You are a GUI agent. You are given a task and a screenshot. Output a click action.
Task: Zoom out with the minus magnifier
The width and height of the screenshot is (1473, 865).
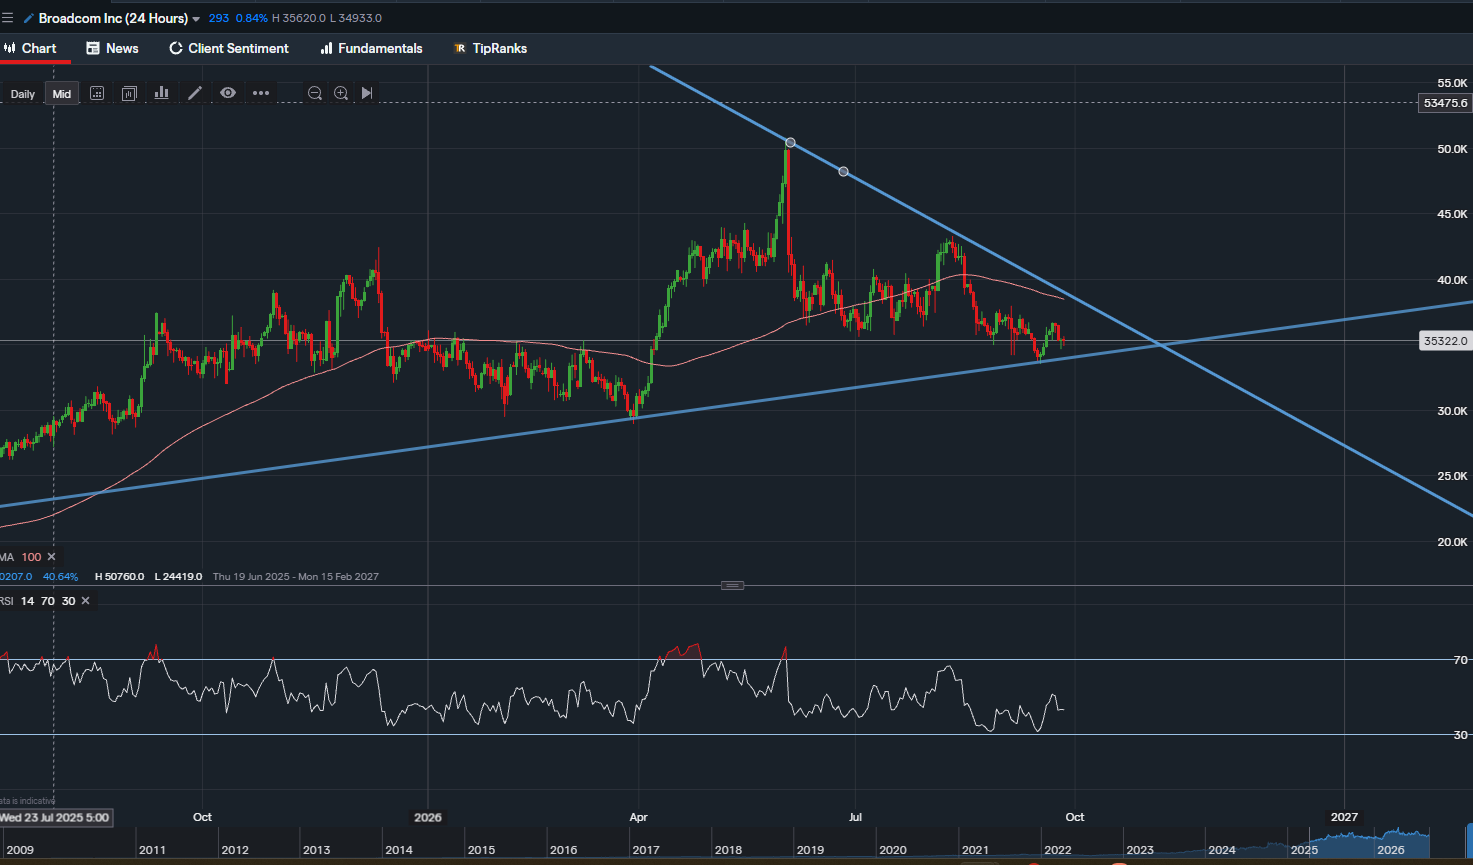tap(315, 93)
